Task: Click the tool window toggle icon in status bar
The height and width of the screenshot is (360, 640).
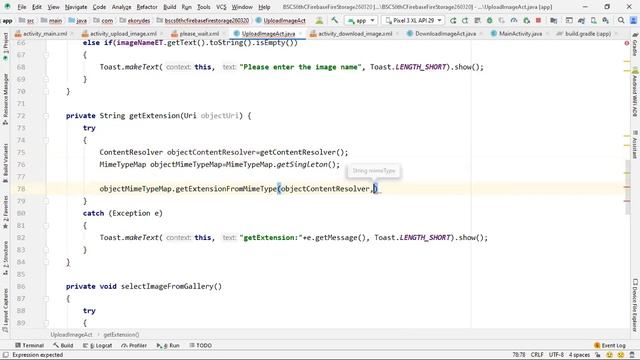Action: click(5, 355)
